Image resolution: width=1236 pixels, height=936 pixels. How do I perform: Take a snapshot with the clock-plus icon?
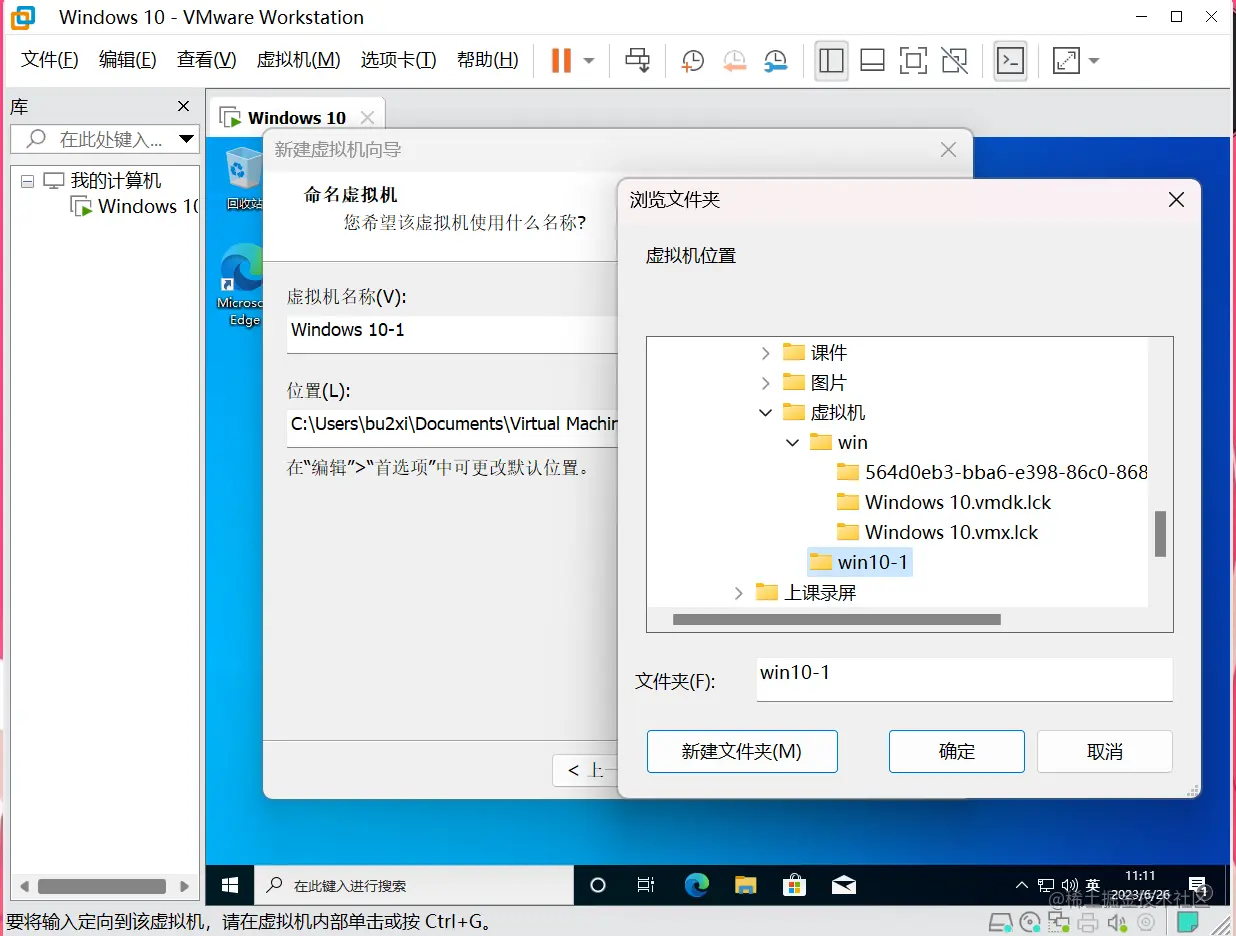coord(692,61)
